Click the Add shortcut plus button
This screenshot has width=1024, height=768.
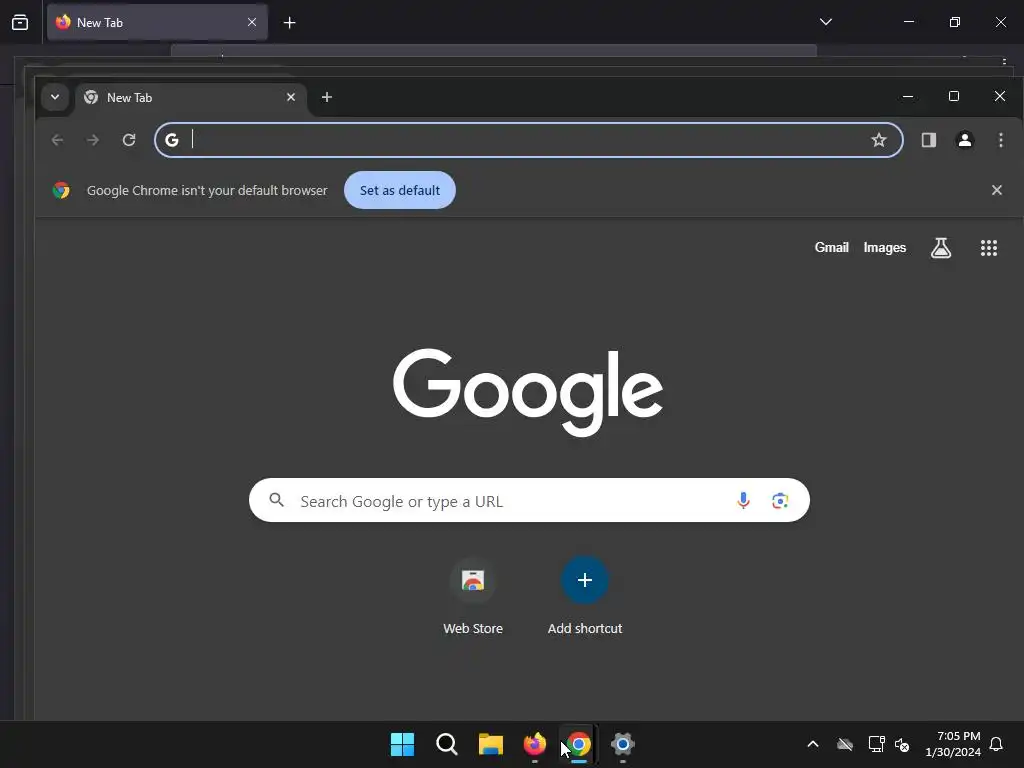584,580
